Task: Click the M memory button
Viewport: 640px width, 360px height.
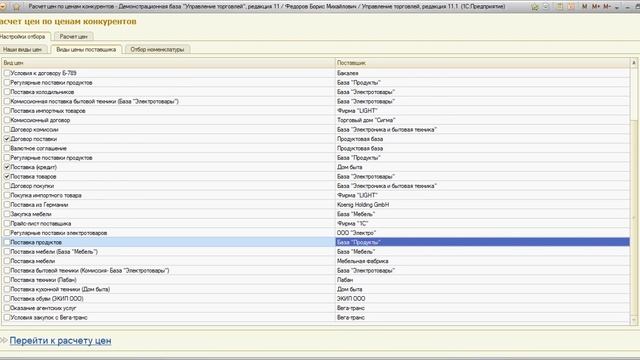Action: [584, 7]
